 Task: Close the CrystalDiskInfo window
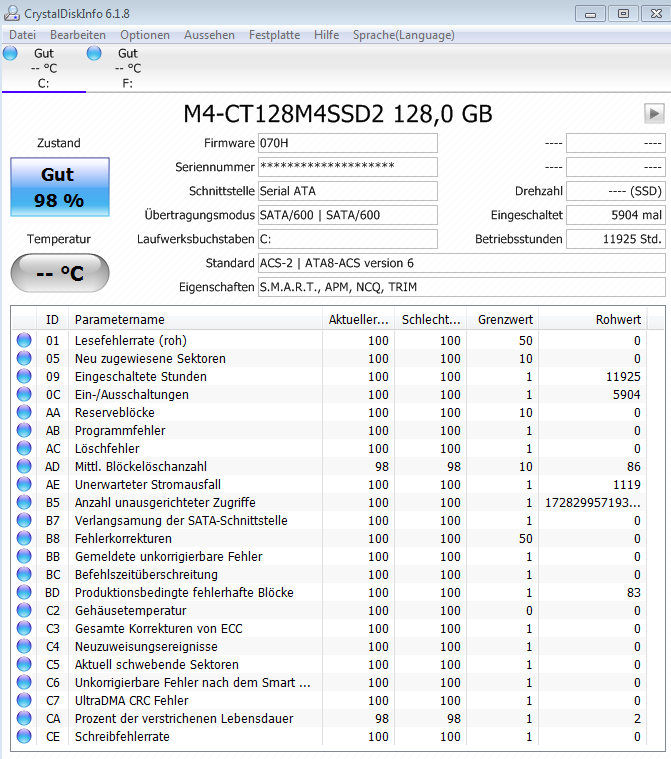pyautogui.click(x=656, y=14)
